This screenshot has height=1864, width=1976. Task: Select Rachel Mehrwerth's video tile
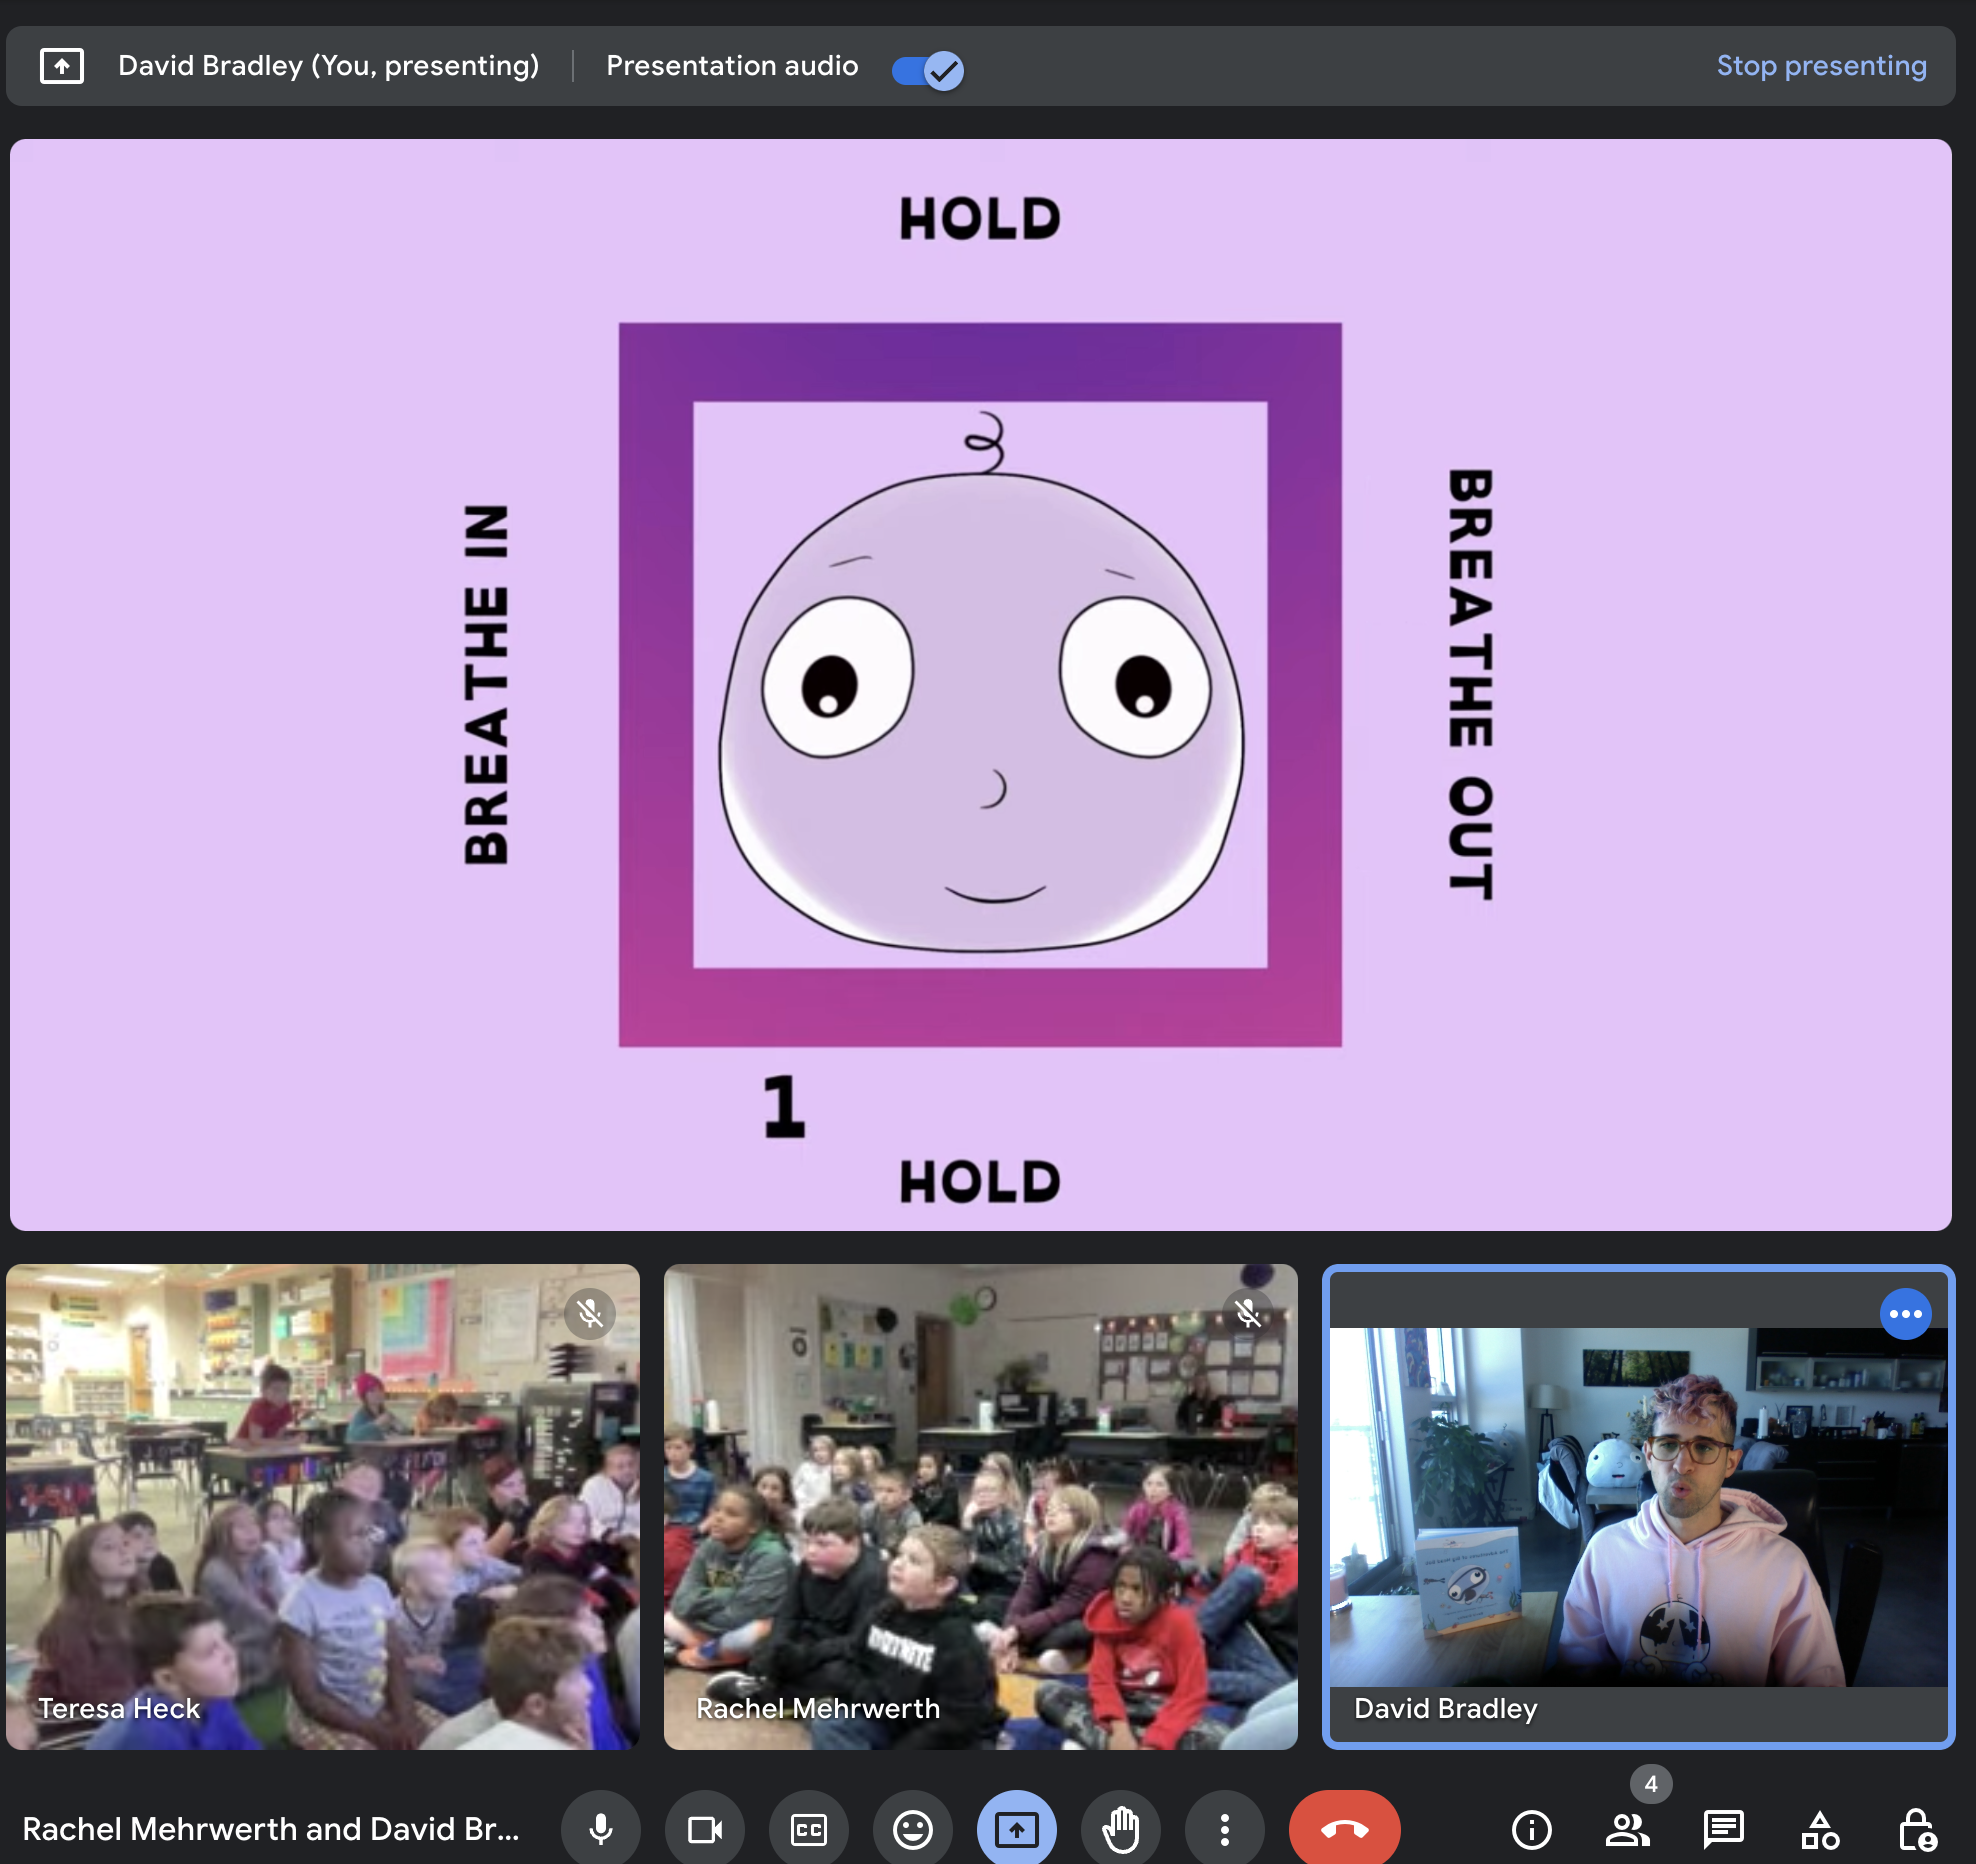(980, 1506)
